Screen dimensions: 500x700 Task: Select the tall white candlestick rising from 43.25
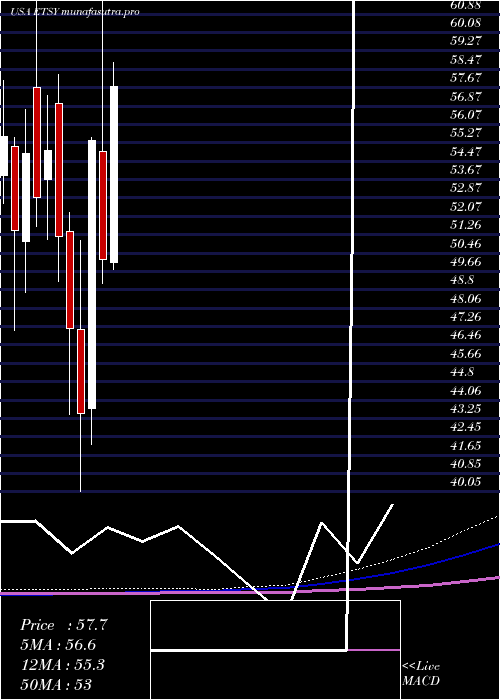point(92,274)
